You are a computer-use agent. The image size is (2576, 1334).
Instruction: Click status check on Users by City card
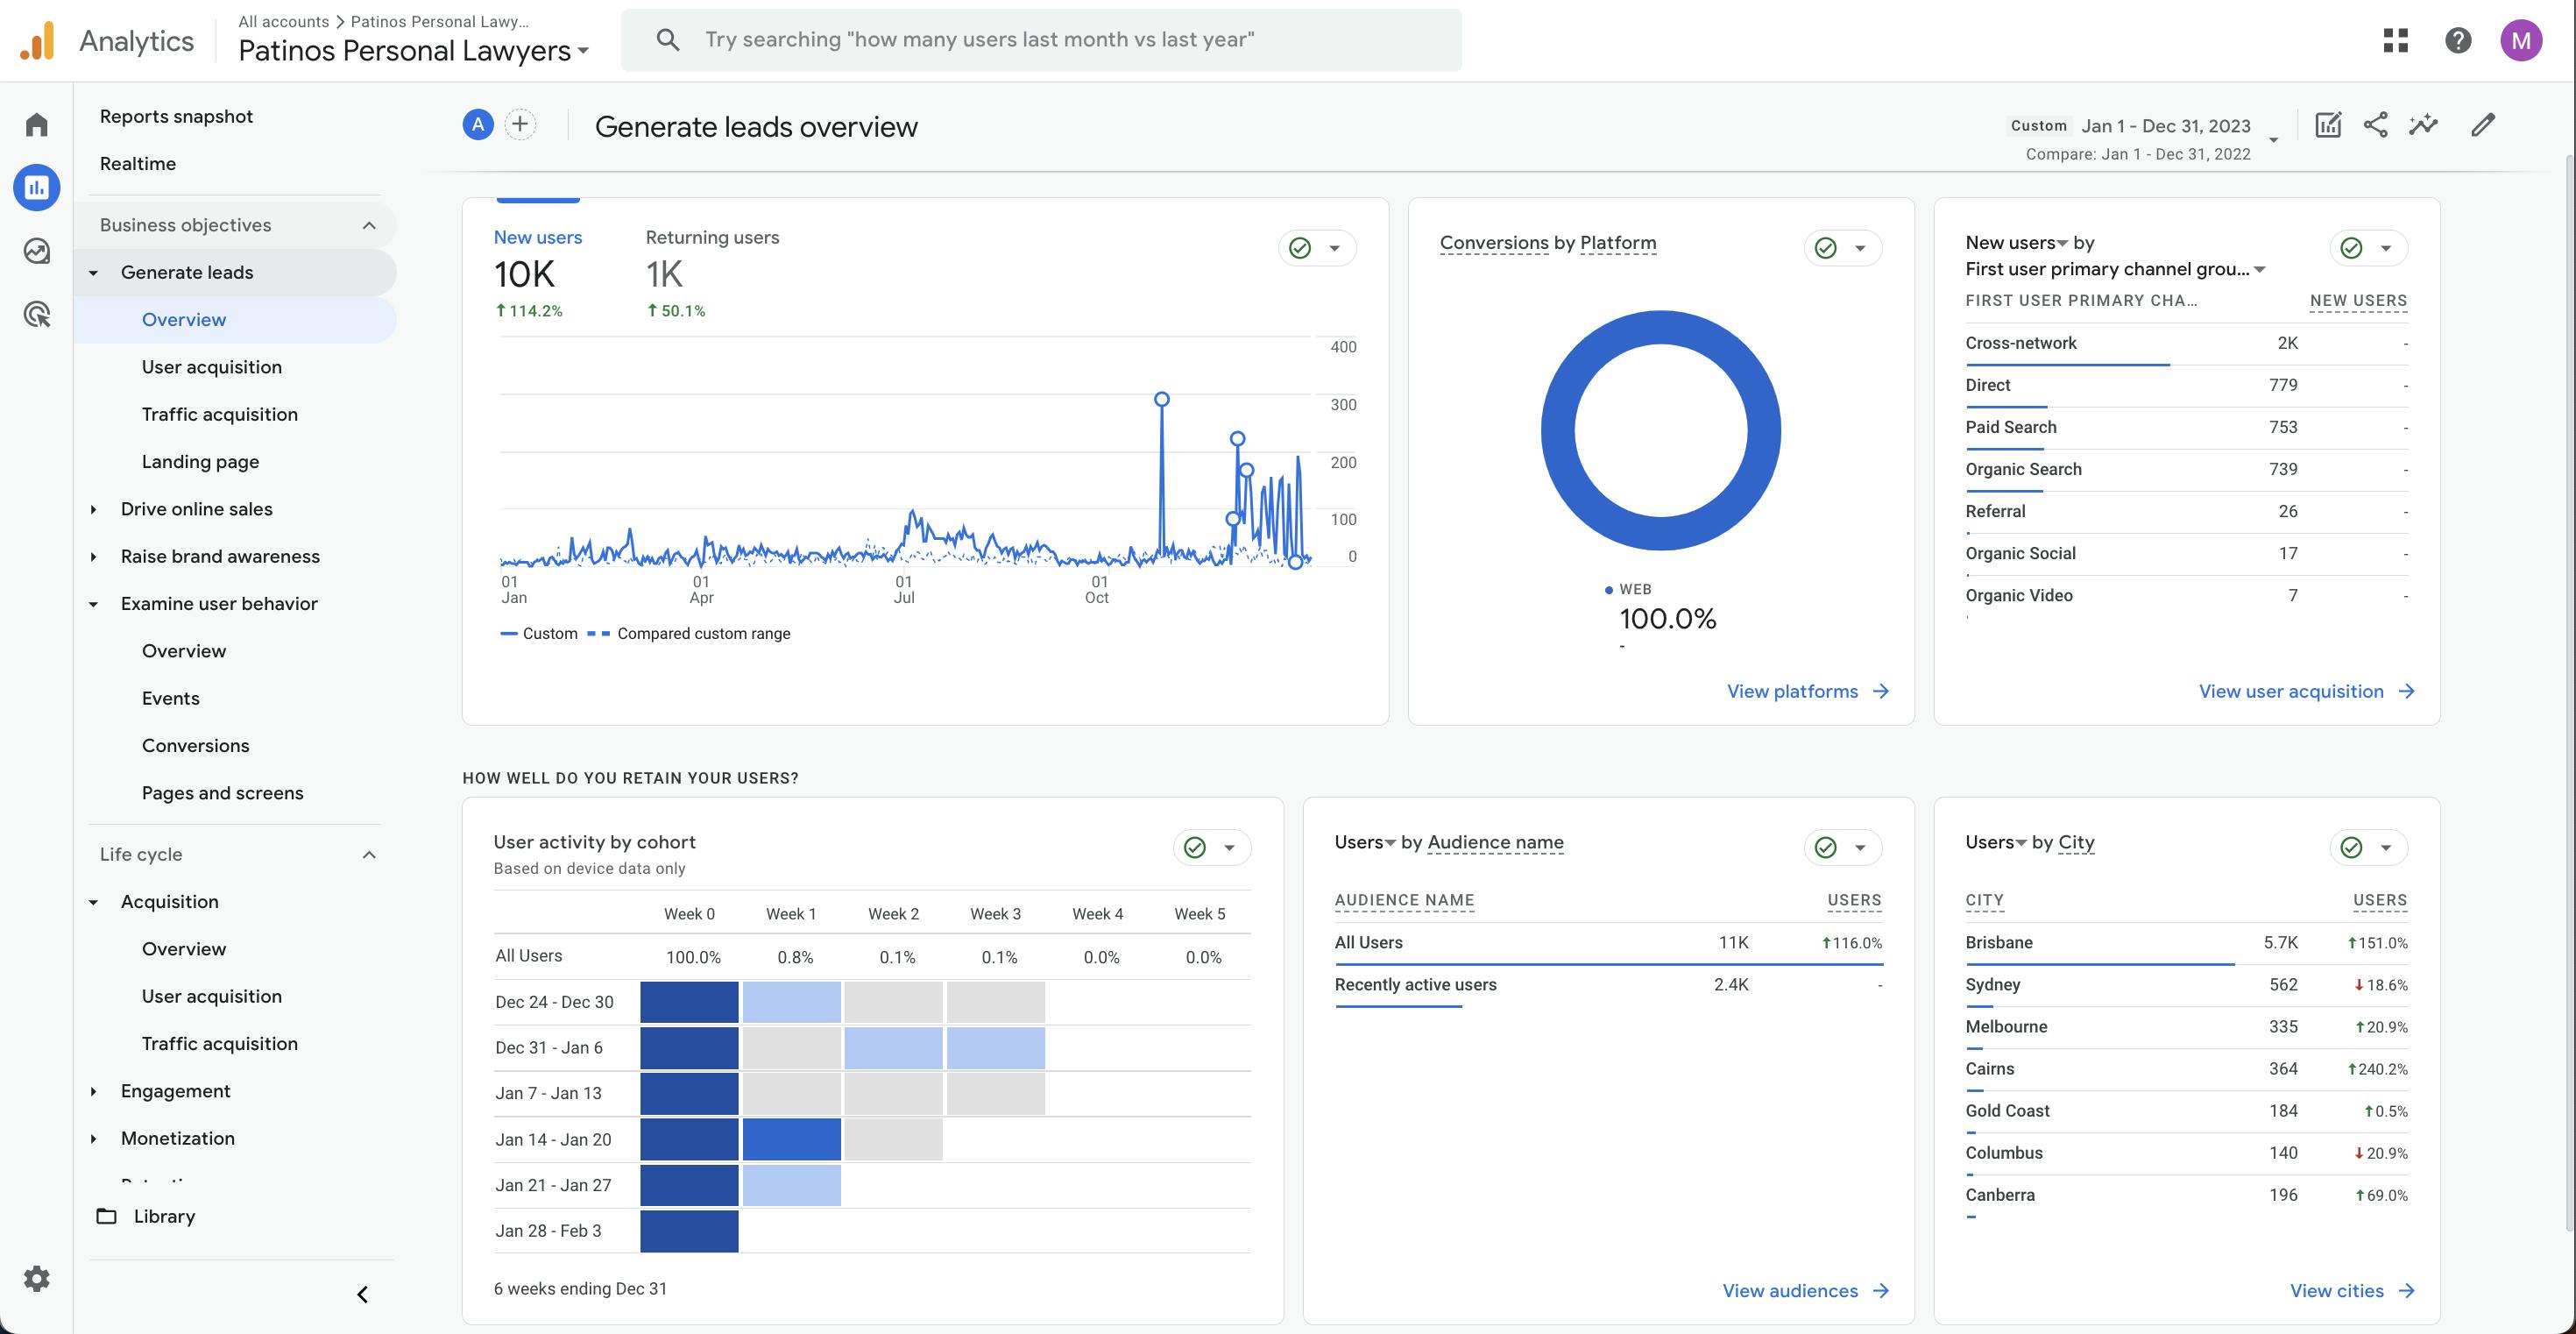[x=2352, y=848]
